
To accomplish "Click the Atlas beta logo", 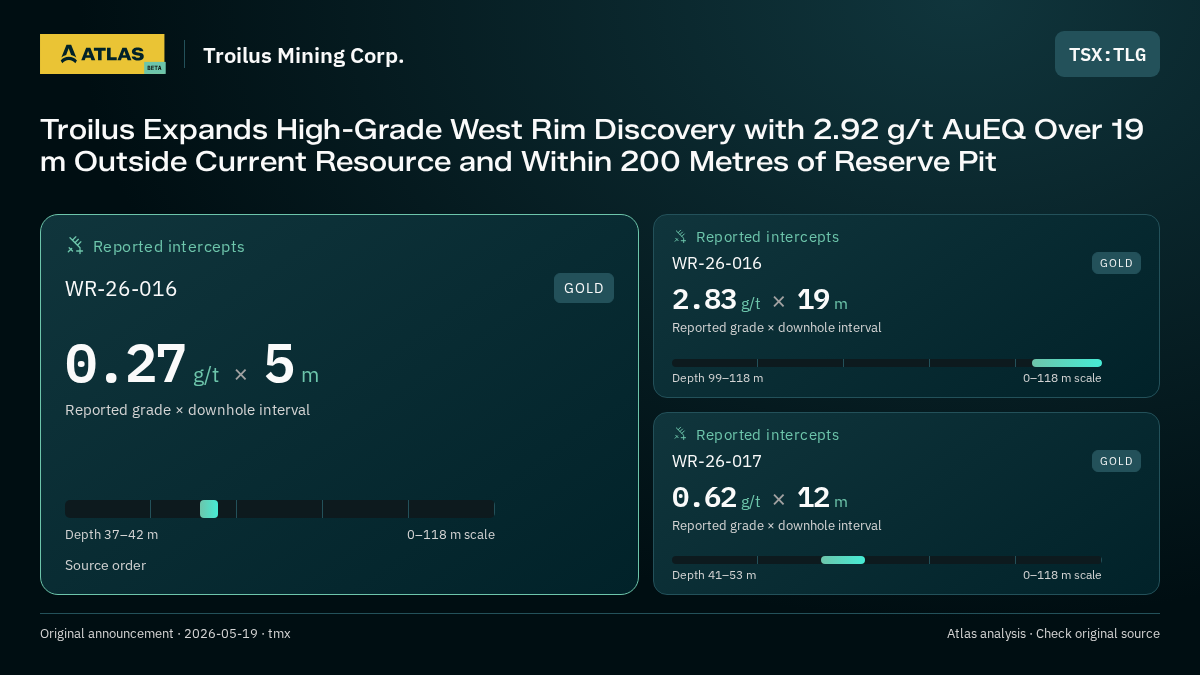I will (x=102, y=54).
